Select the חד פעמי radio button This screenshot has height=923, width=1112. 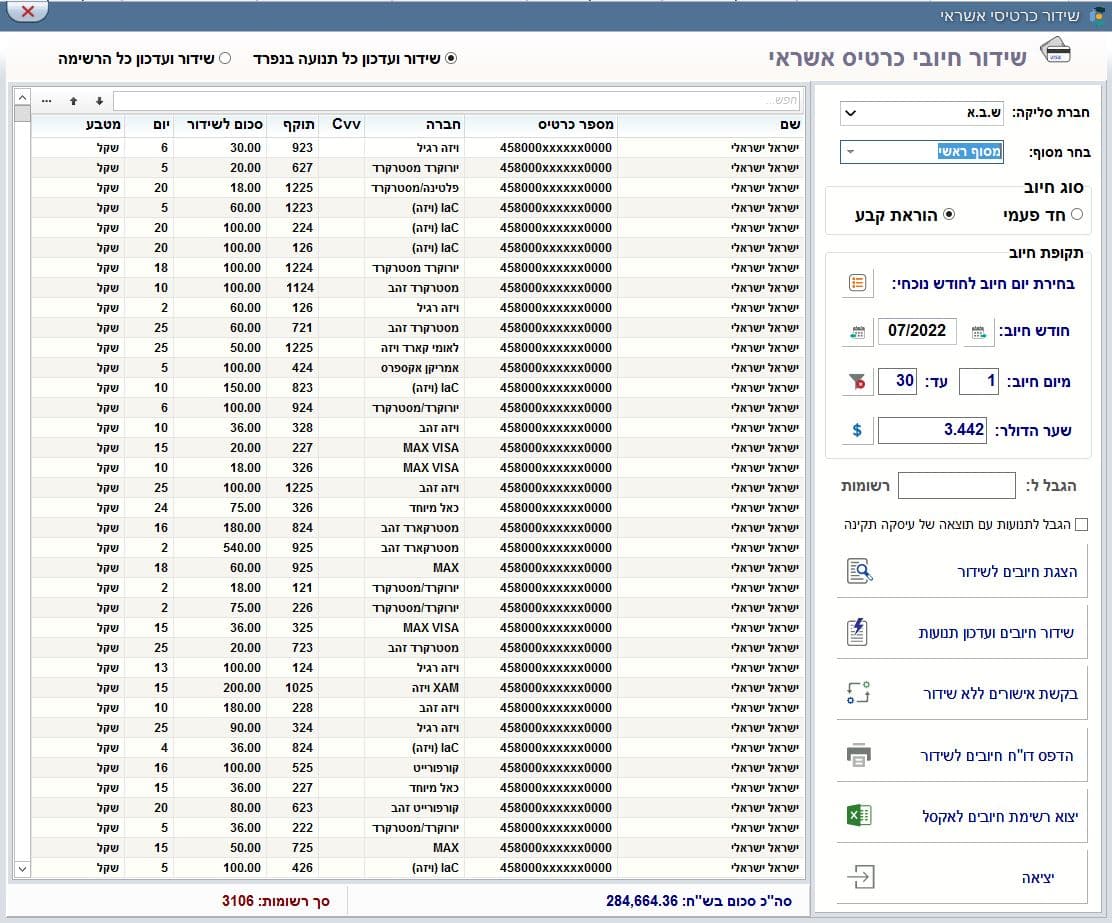tap(1077, 214)
